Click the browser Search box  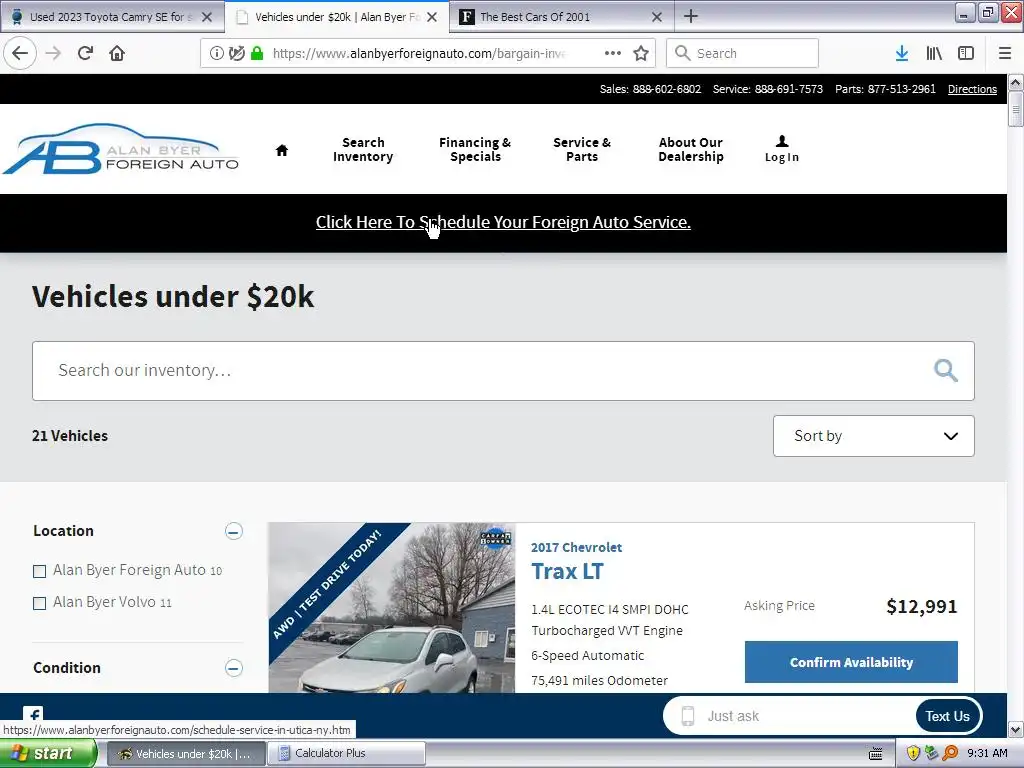tap(743, 53)
